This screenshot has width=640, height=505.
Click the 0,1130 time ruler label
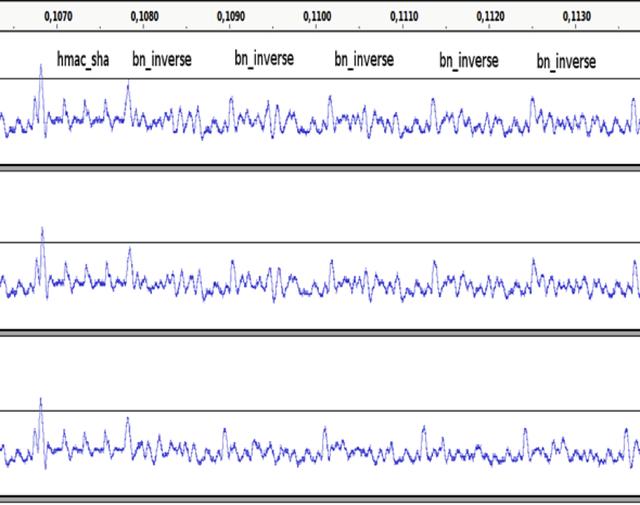(577, 16)
